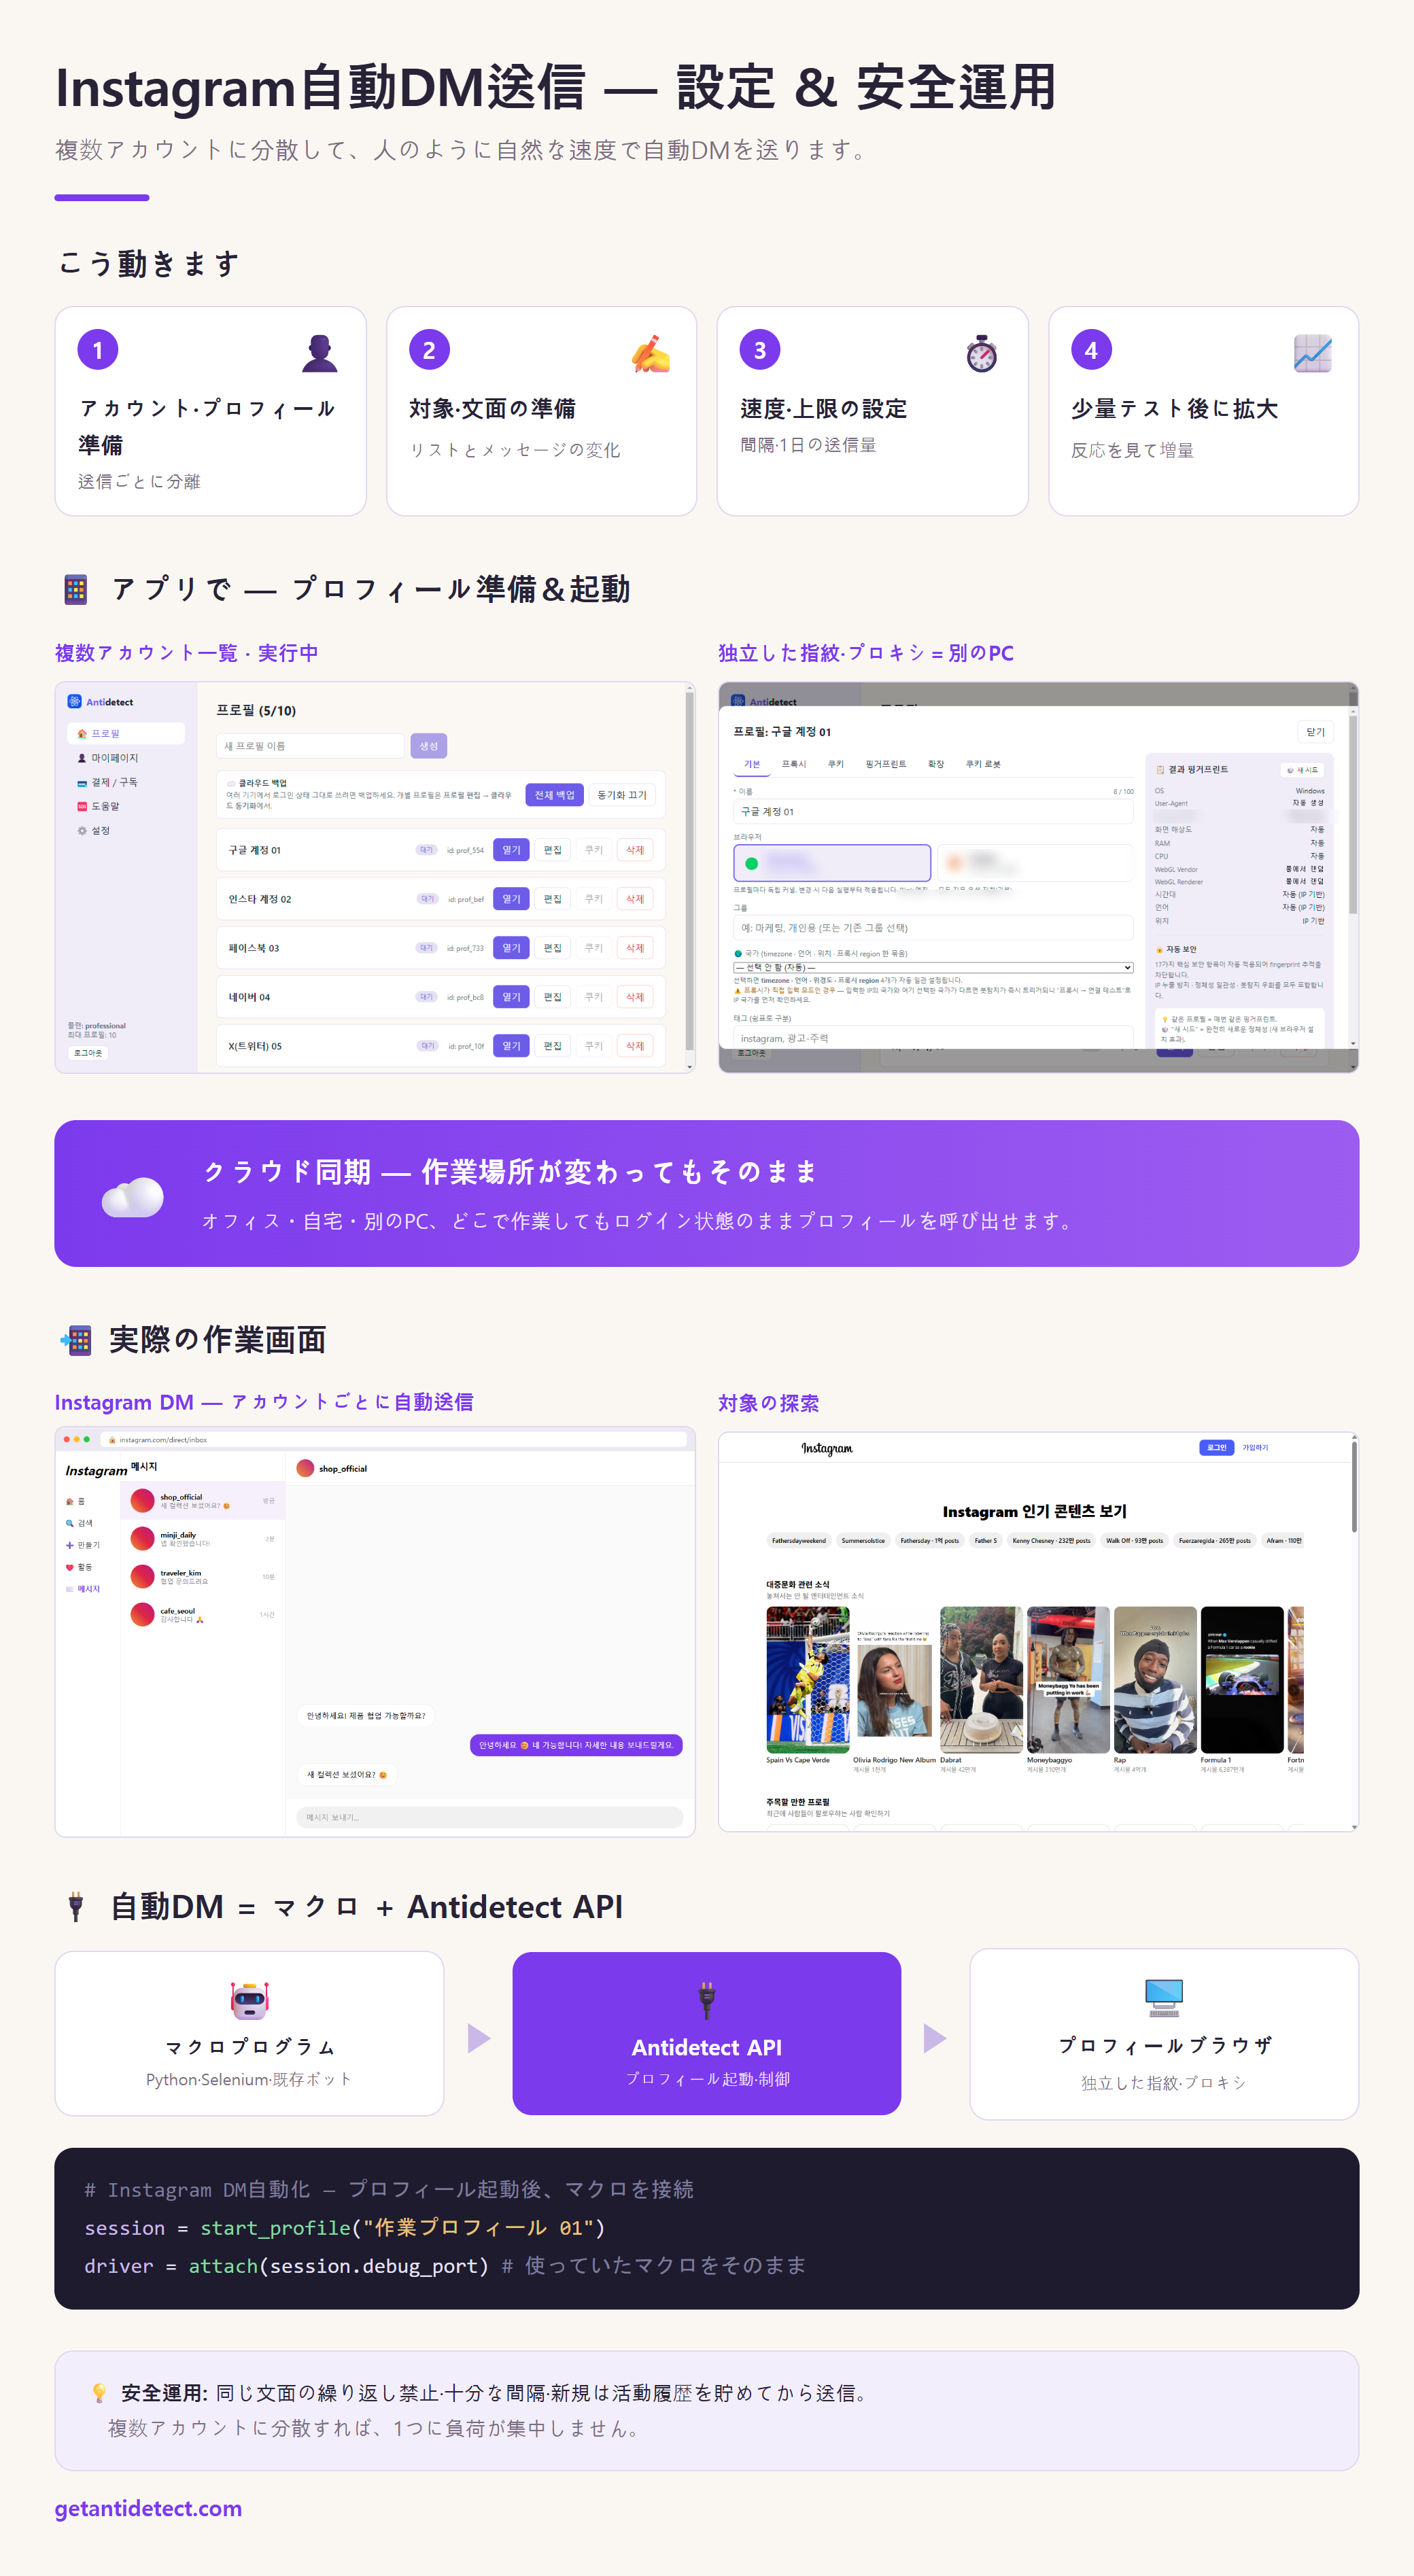
Task: Click the 새 프로필 이름 input field
Action: [310, 746]
